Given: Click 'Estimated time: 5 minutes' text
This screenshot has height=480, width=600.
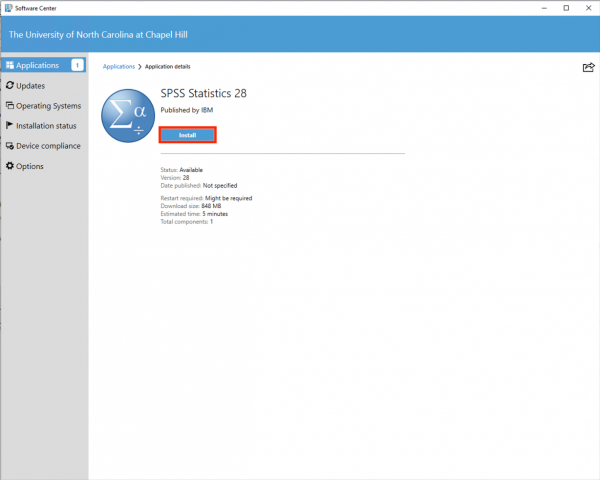Looking at the screenshot, I should click(x=194, y=214).
